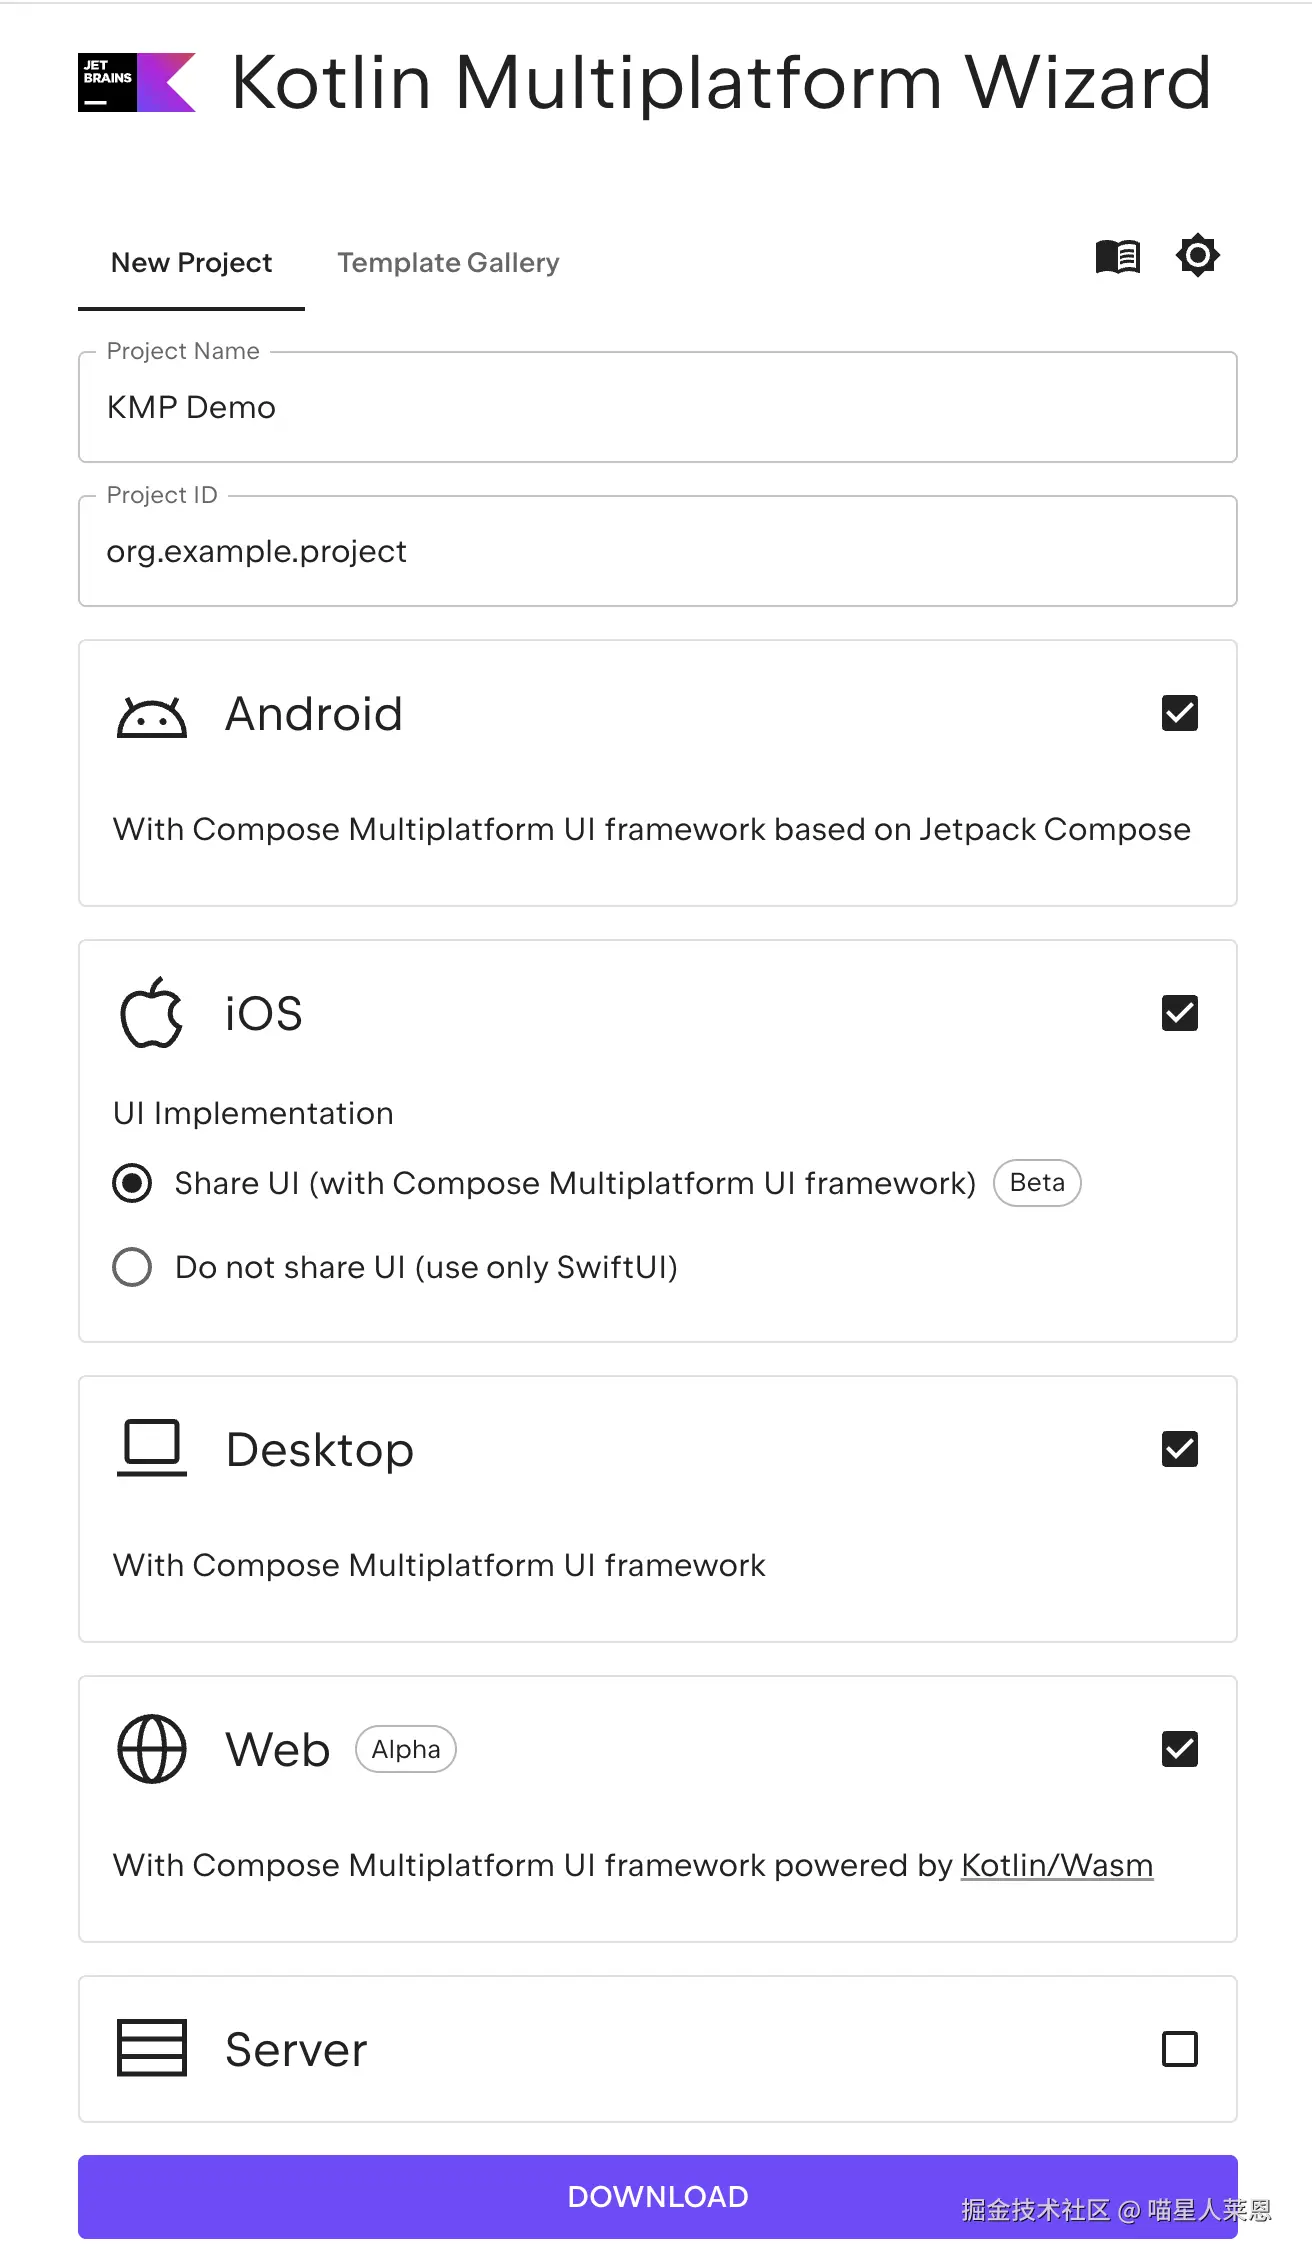Click into the Project Name field
Image resolution: width=1312 pixels, height=2264 pixels.
click(657, 408)
